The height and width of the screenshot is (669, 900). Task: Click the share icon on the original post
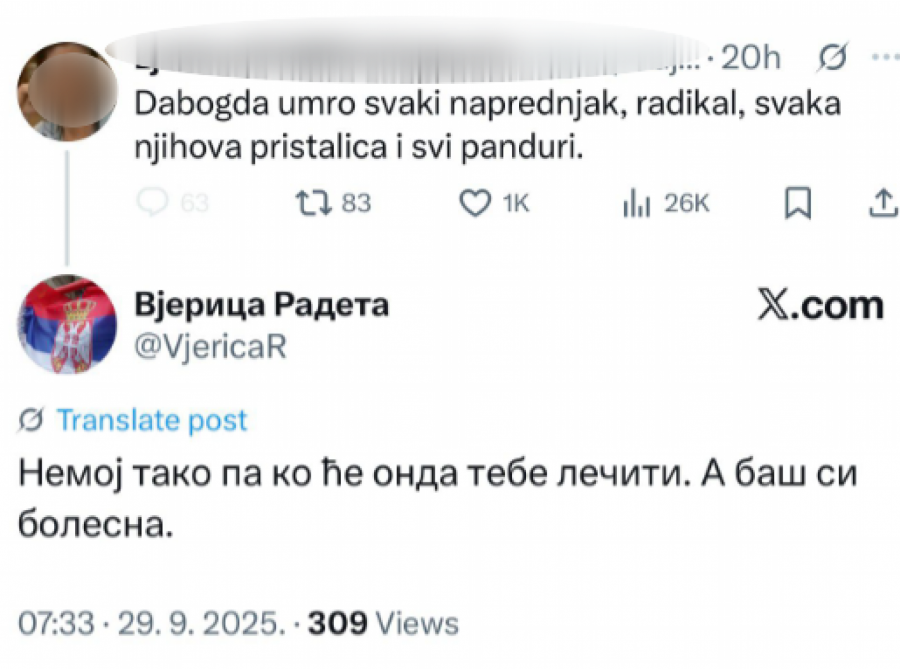[880, 203]
